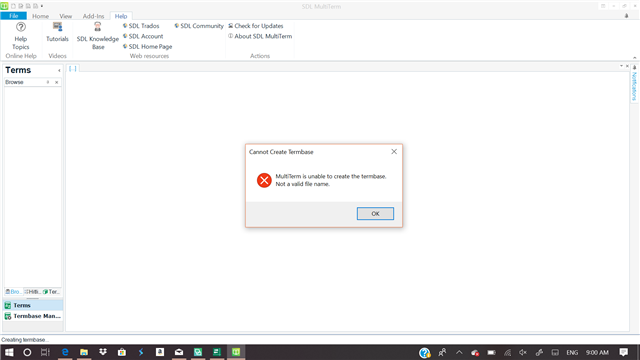Close the active entry document tab
Viewport: 640px width, 360px height.
pyautogui.click(x=627, y=66)
